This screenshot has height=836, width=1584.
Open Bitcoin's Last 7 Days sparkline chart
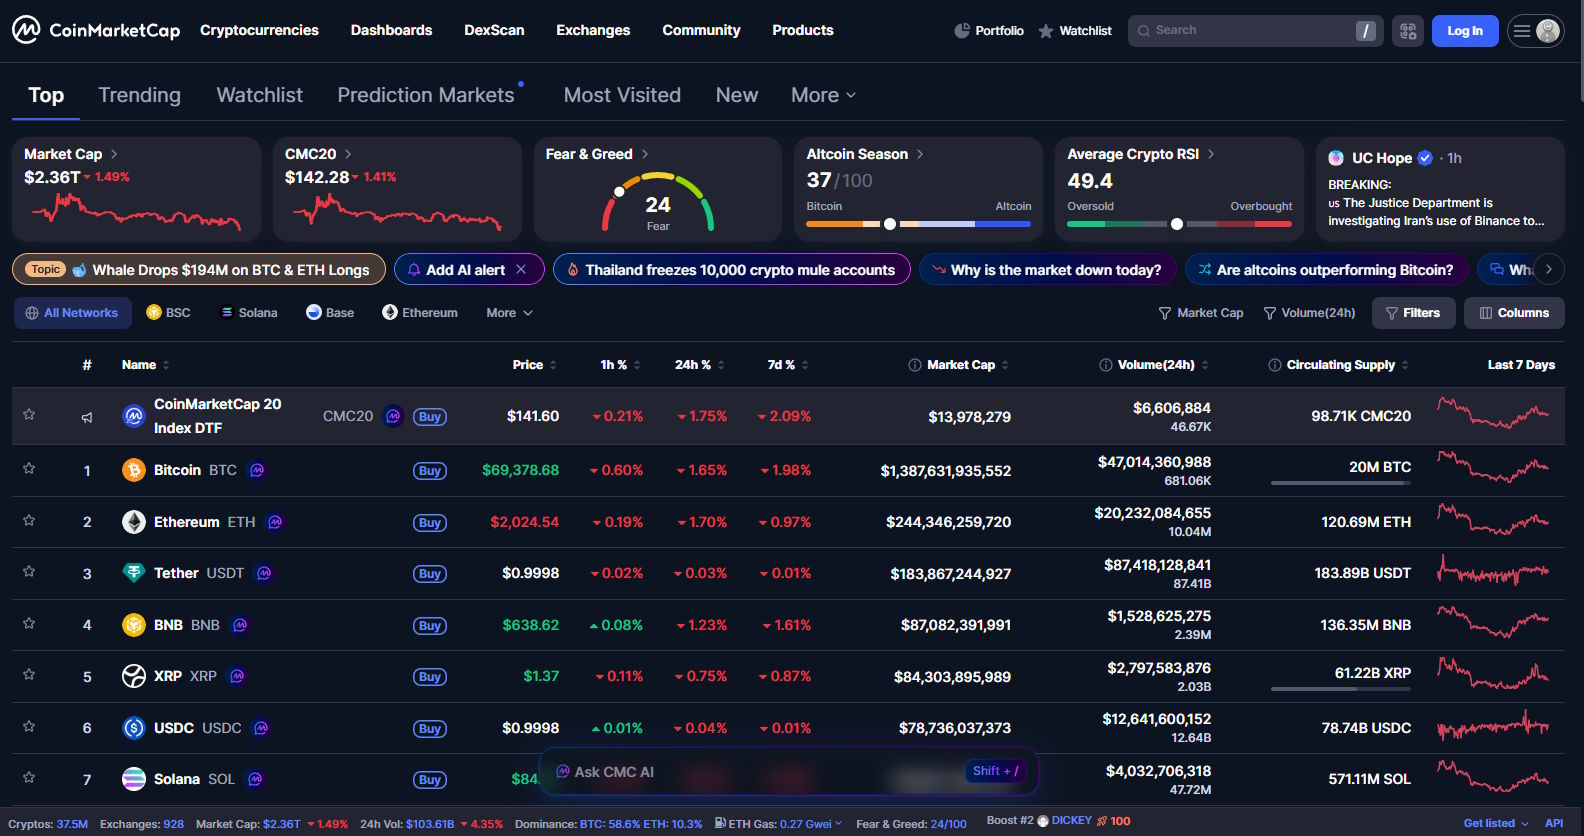click(1493, 467)
